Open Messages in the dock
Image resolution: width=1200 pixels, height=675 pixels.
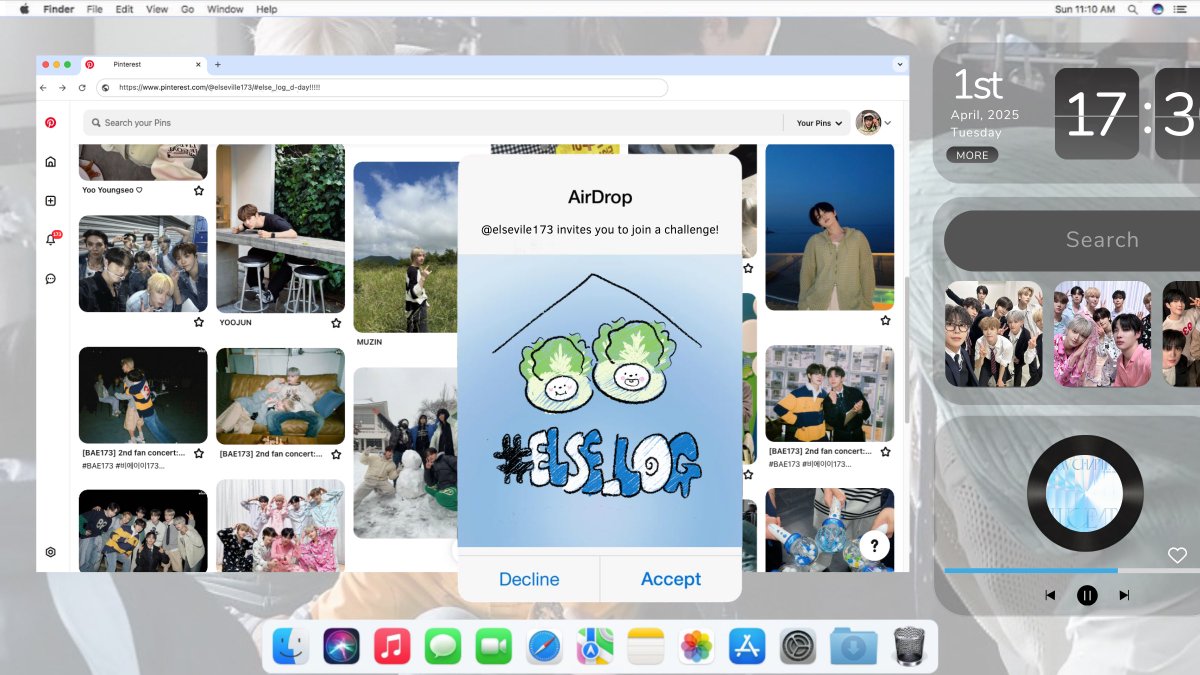(x=443, y=646)
